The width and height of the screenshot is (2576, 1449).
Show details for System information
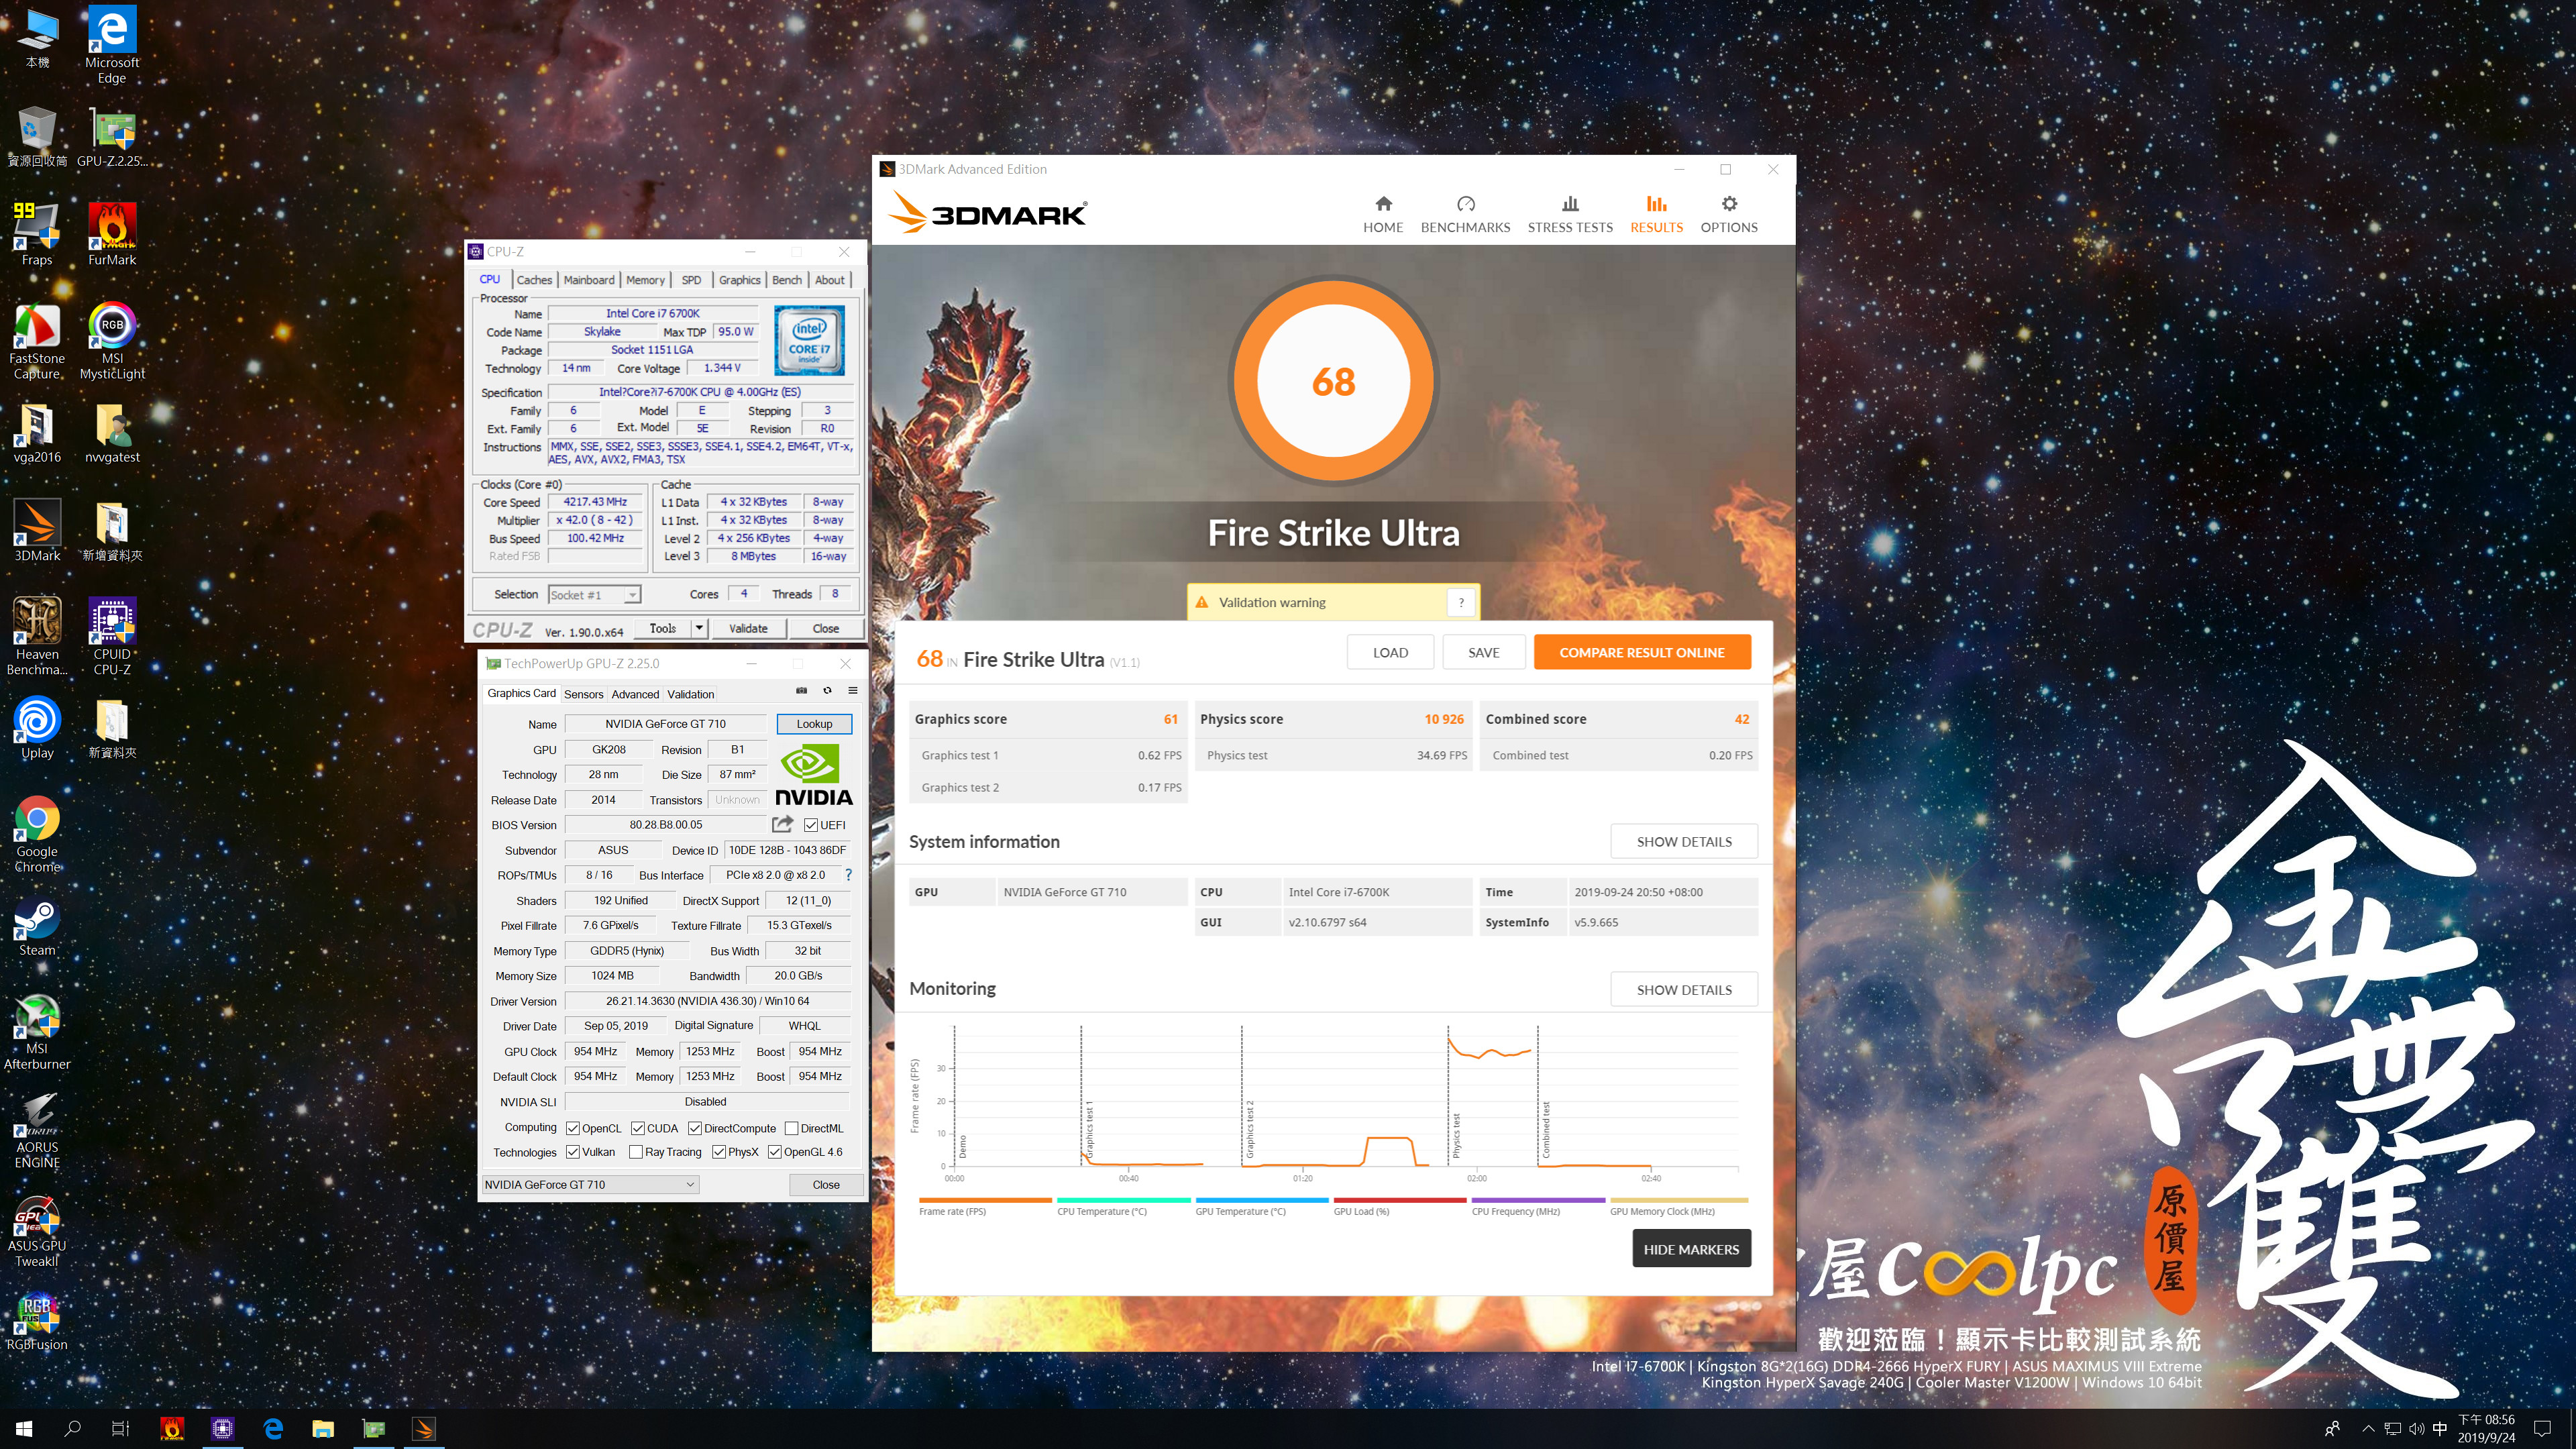click(x=1684, y=841)
